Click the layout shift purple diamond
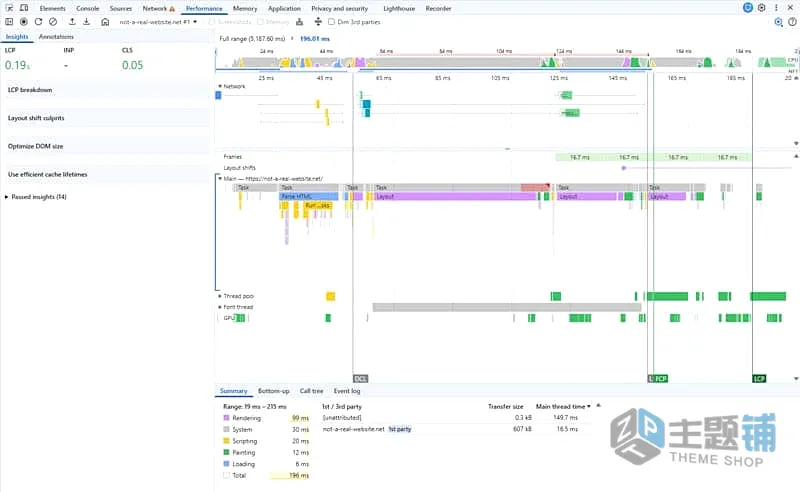The height and width of the screenshot is (492, 800). (x=623, y=168)
